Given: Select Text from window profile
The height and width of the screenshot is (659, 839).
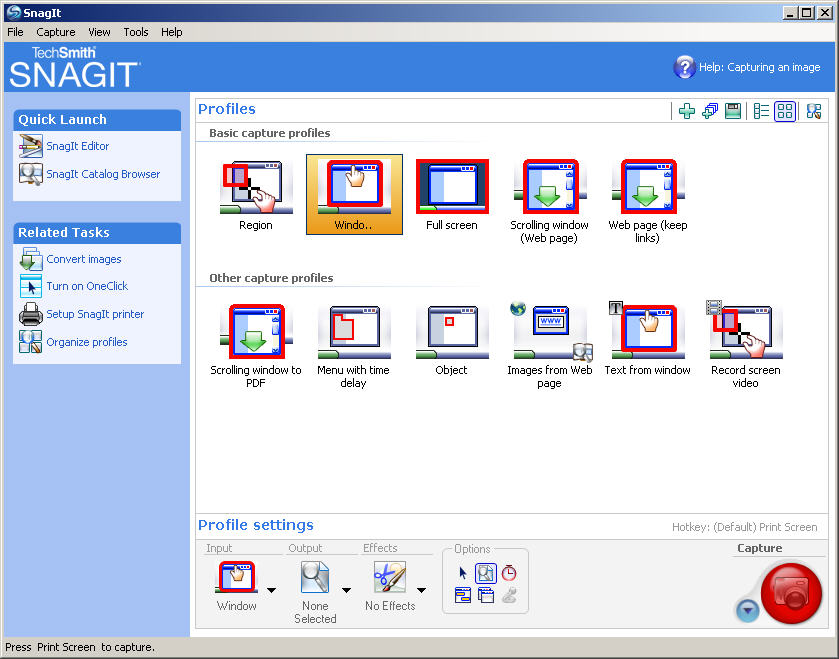Looking at the screenshot, I should (647, 340).
